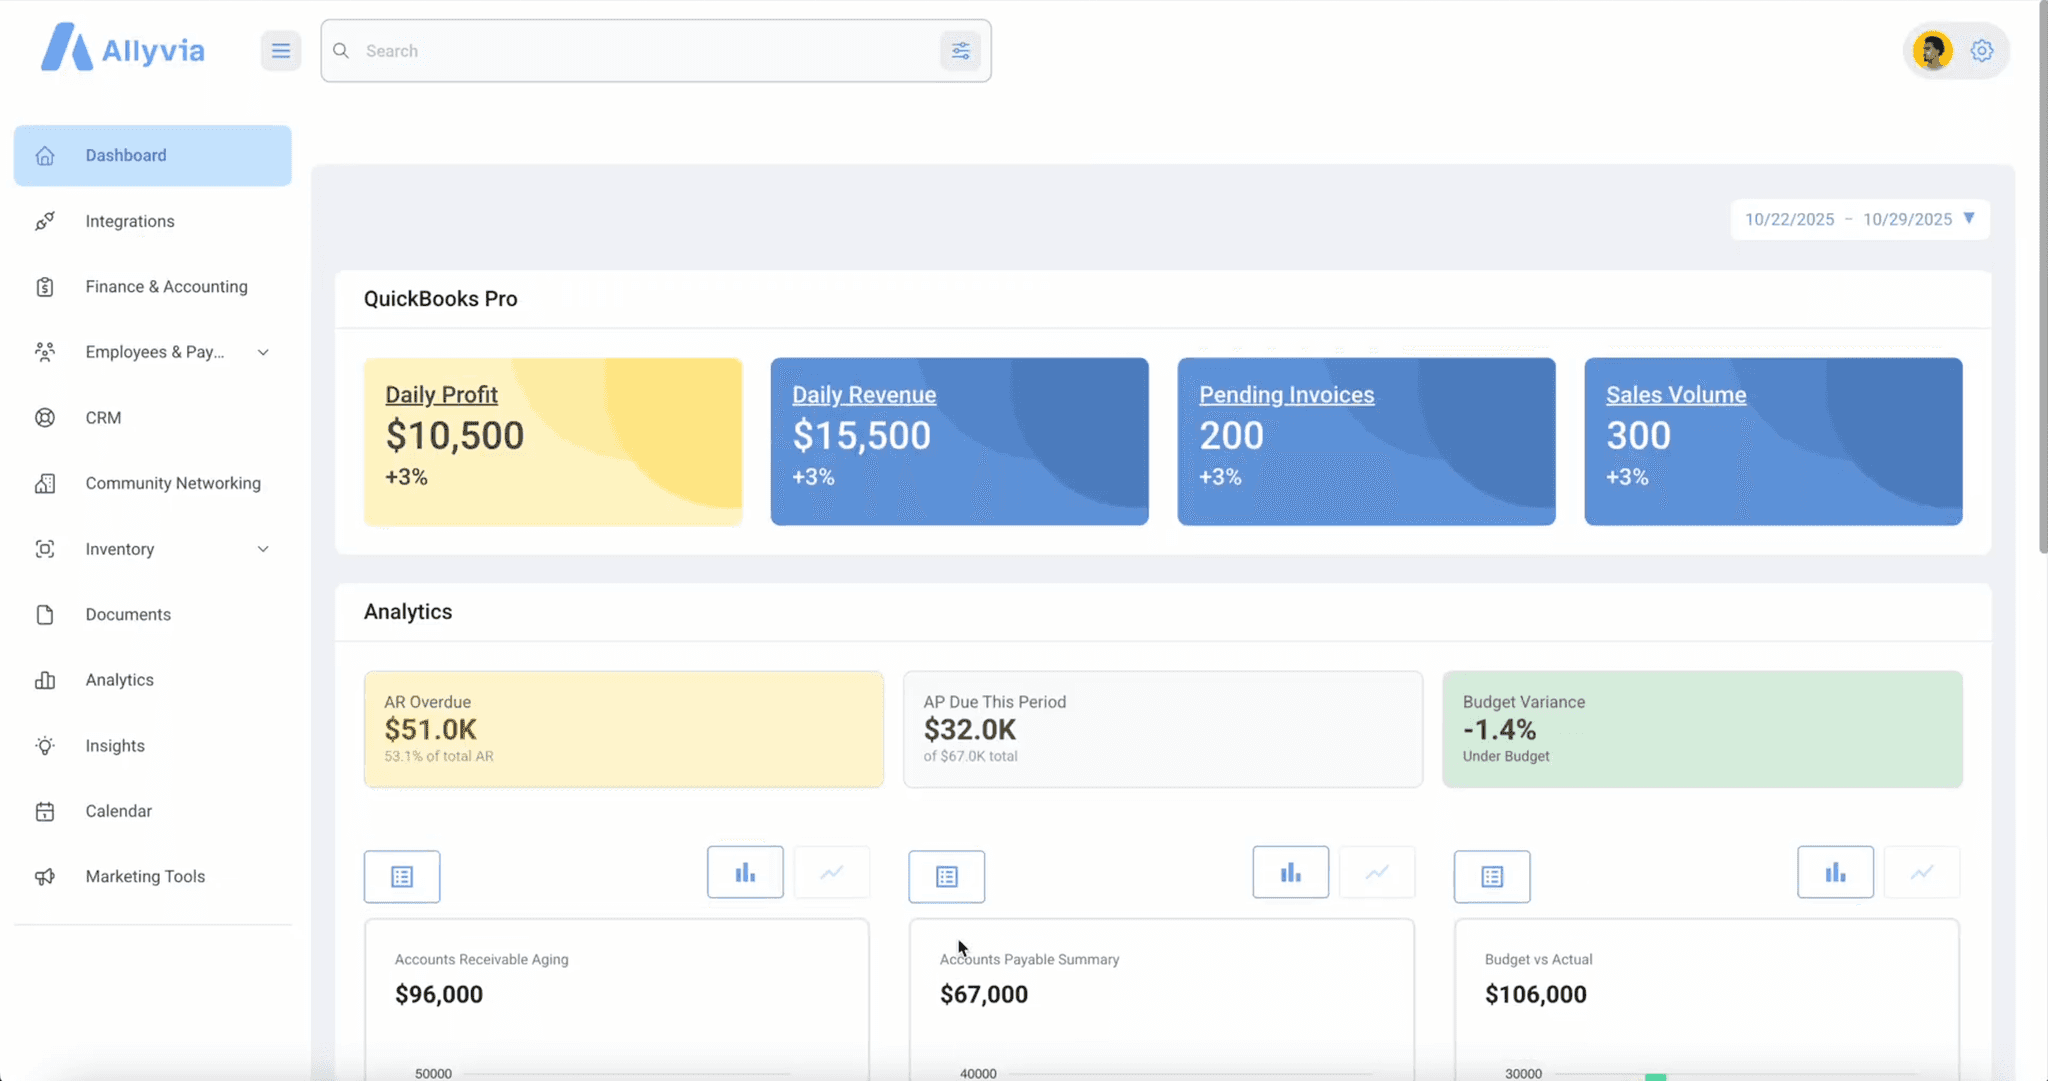Screen dimensions: 2048x1081
Task: Open search filter options icon
Action: 960,51
